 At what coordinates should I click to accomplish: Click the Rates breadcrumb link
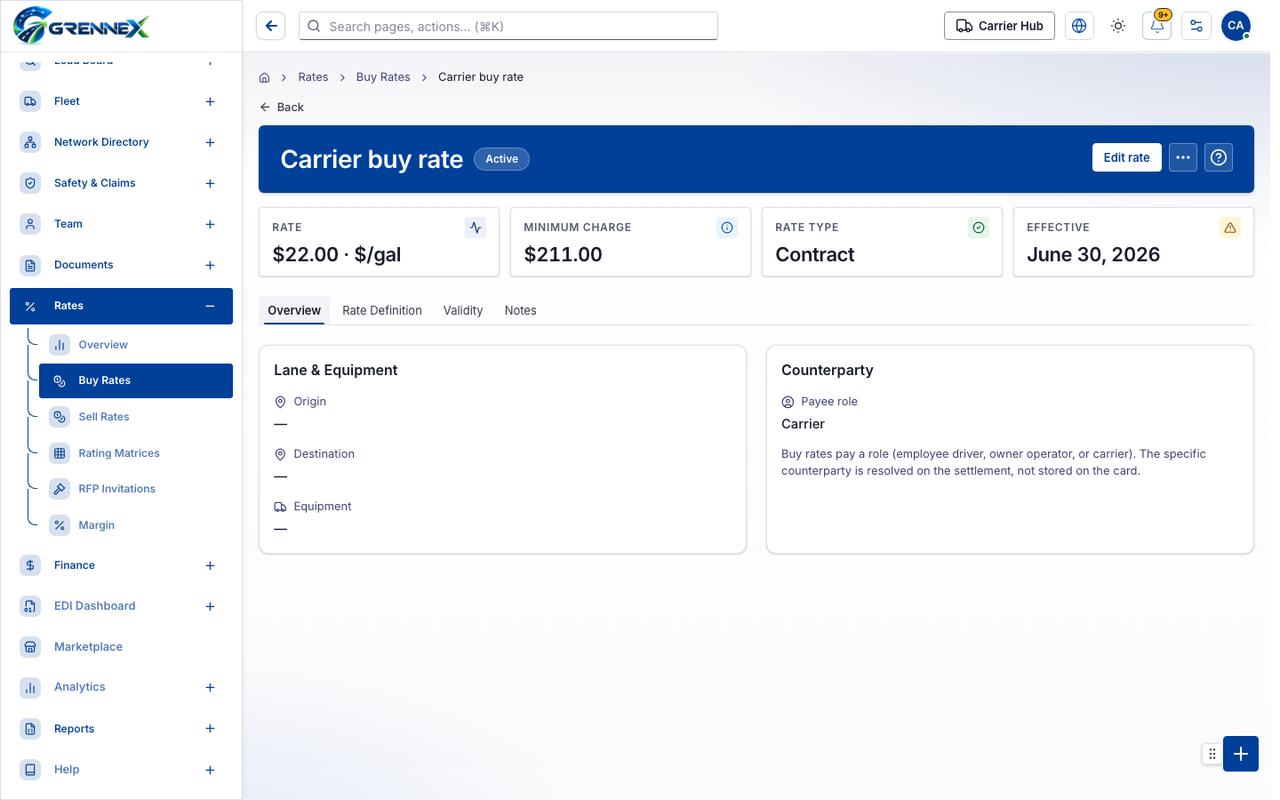313,77
